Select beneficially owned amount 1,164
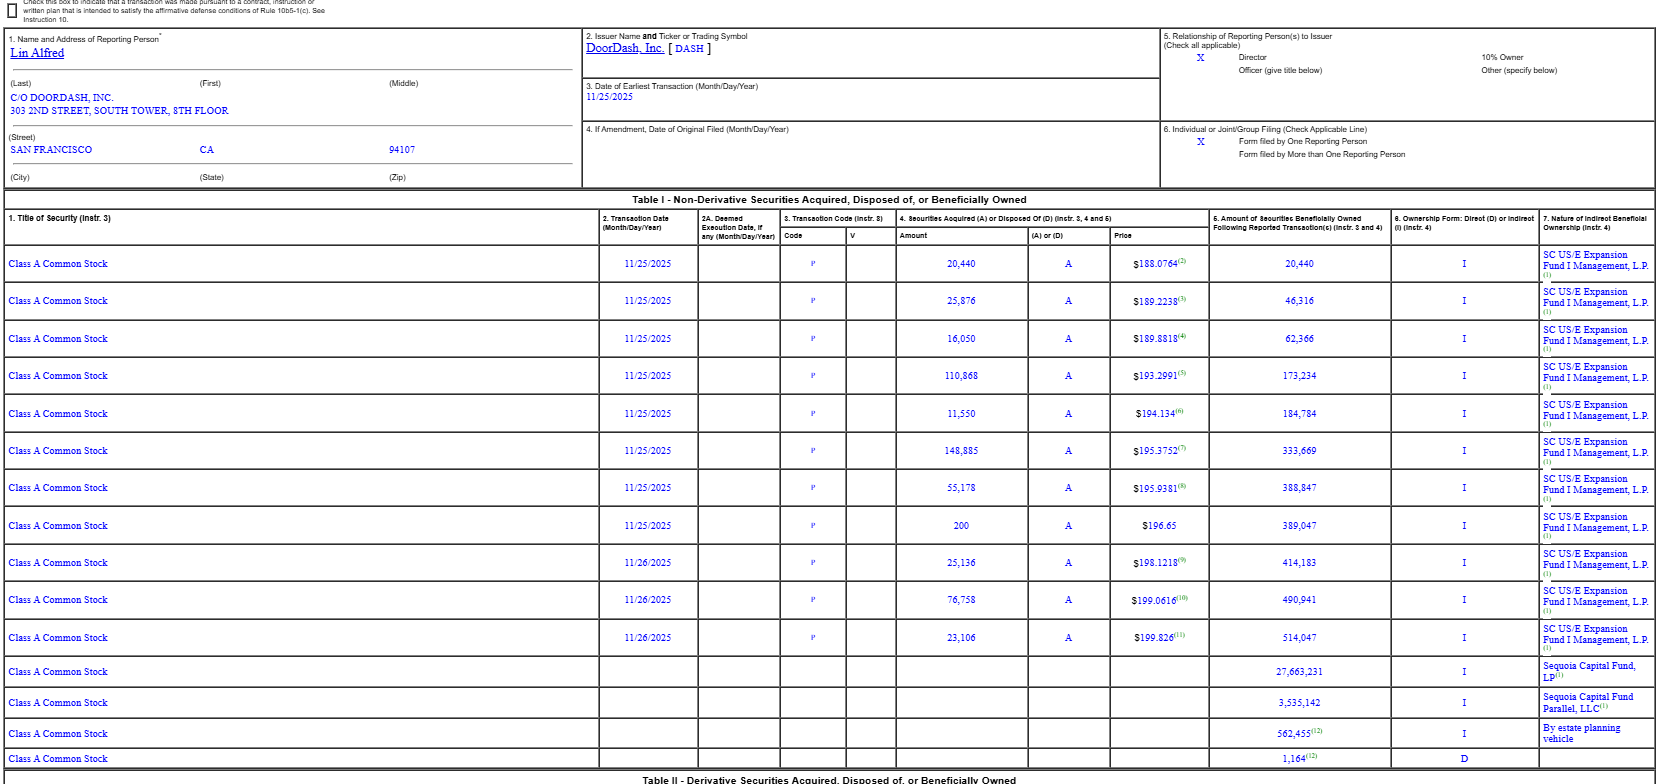The image size is (1656, 784). coord(1294,759)
